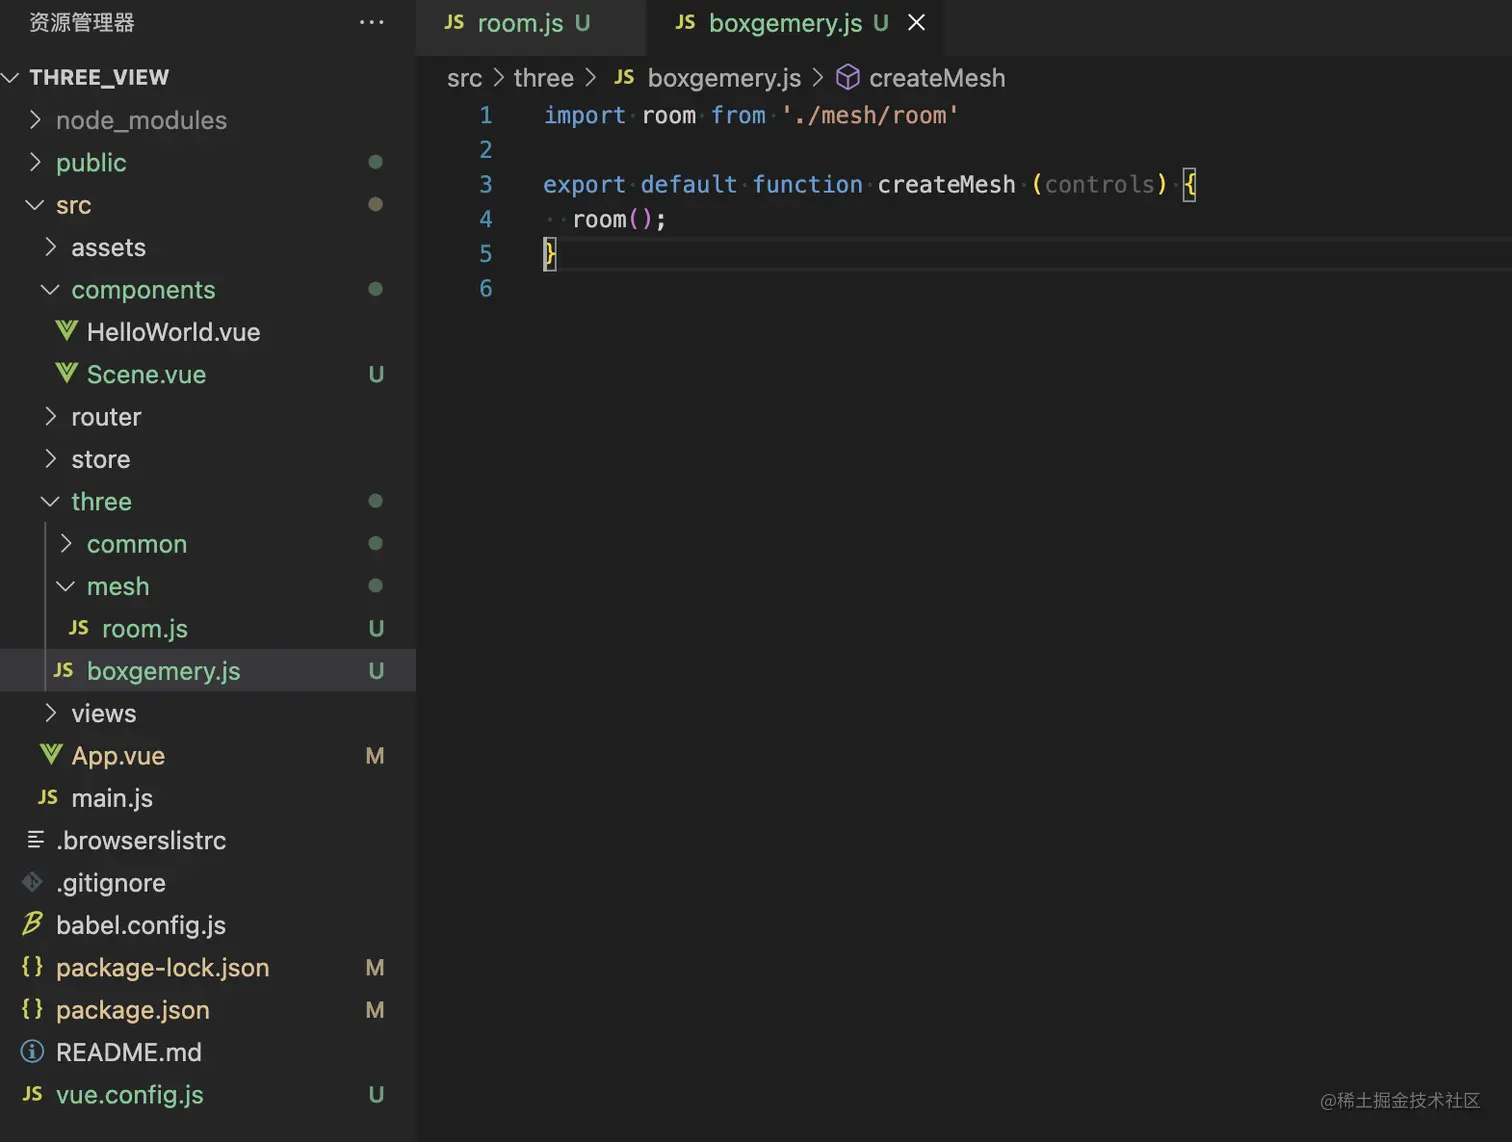The width and height of the screenshot is (1512, 1142).
Task: Close the boxgemery.js tab
Action: pyautogui.click(x=916, y=22)
